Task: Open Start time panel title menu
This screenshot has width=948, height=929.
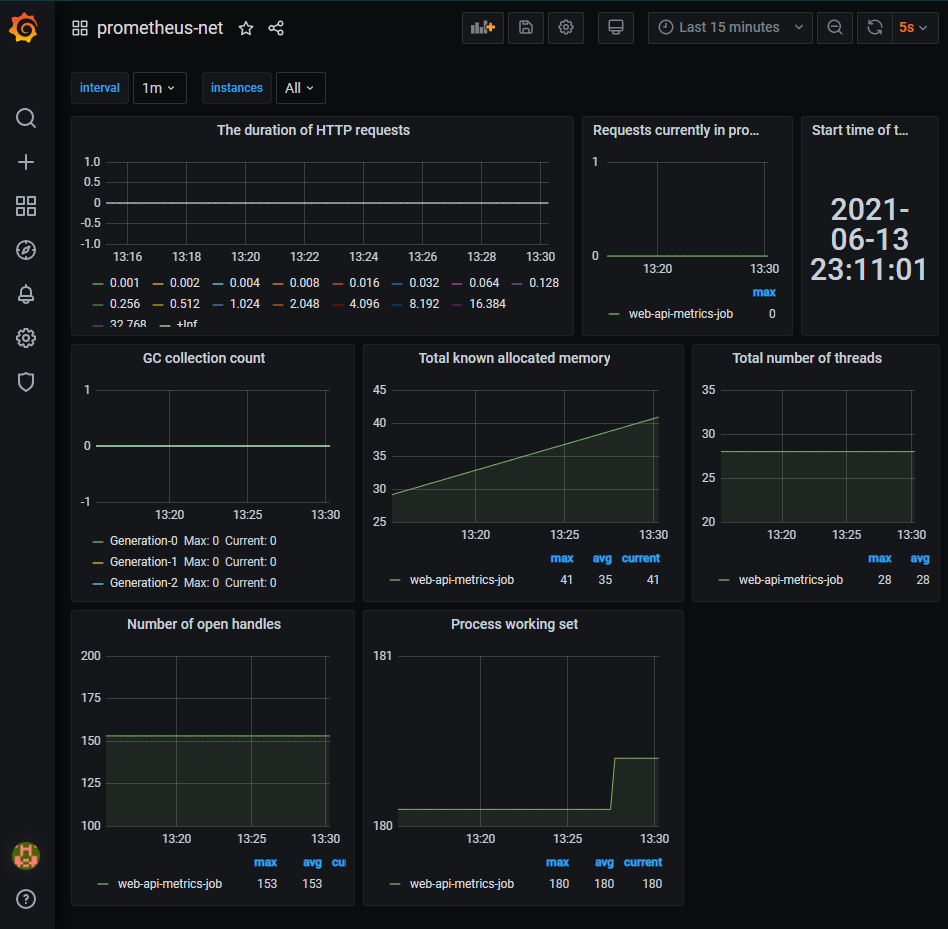Action: pyautogui.click(x=860, y=131)
